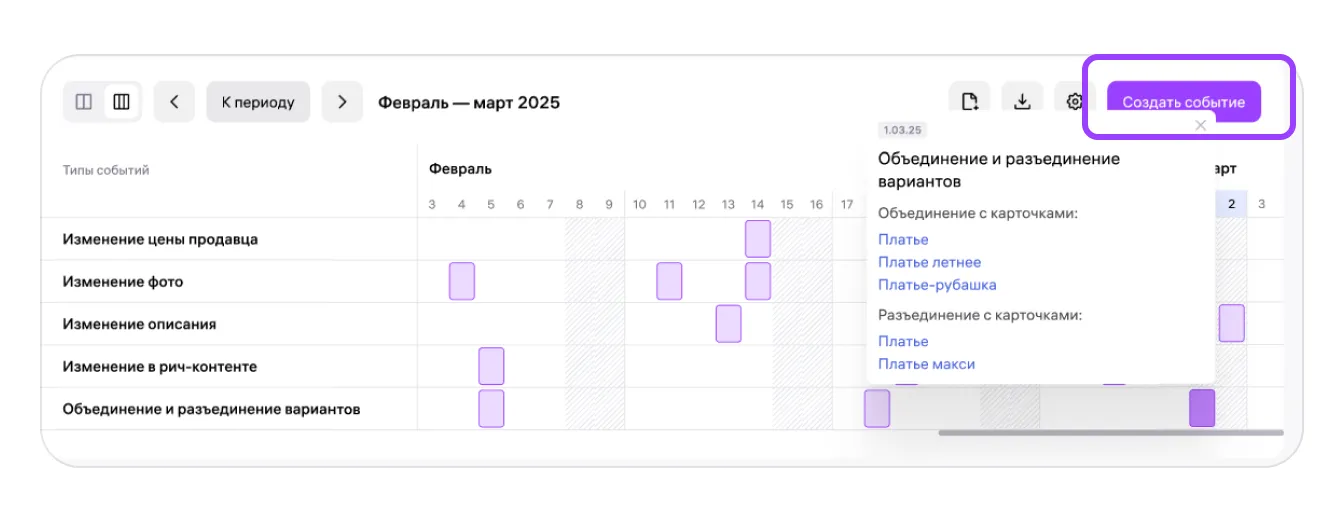This screenshot has height=522, width=1344.
Task: Click 'Создать событие' button
Action: pyautogui.click(x=1183, y=102)
